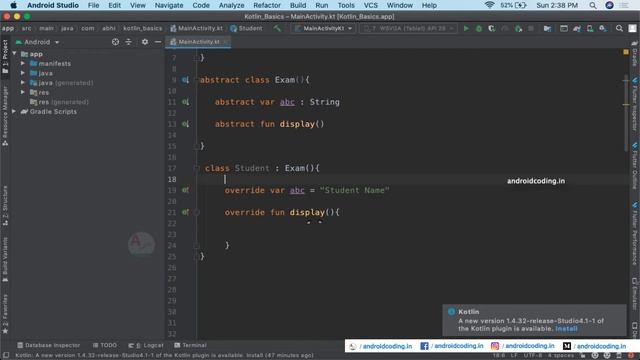
Task: Expand the java (generated) folder
Action: 23,83
